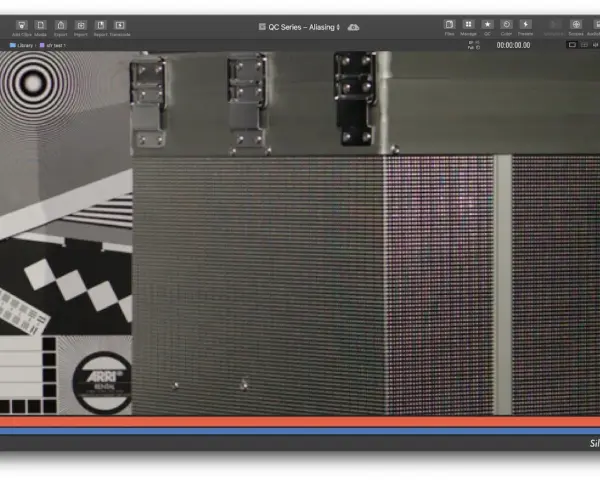Image resolution: width=600 pixels, height=480 pixels.
Task: Click the dimmed toolbar icon left of Scopes
Action: [554, 24]
